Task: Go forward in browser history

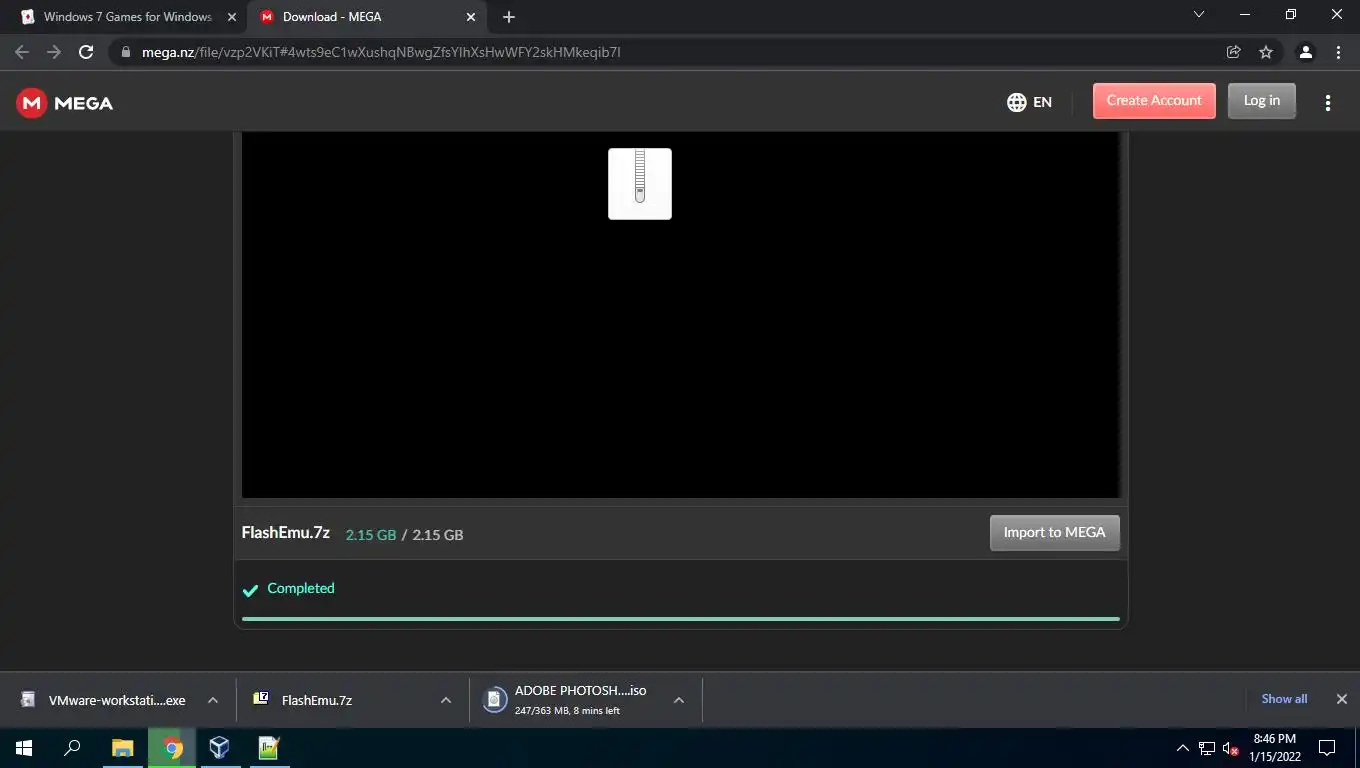Action: coord(54,52)
